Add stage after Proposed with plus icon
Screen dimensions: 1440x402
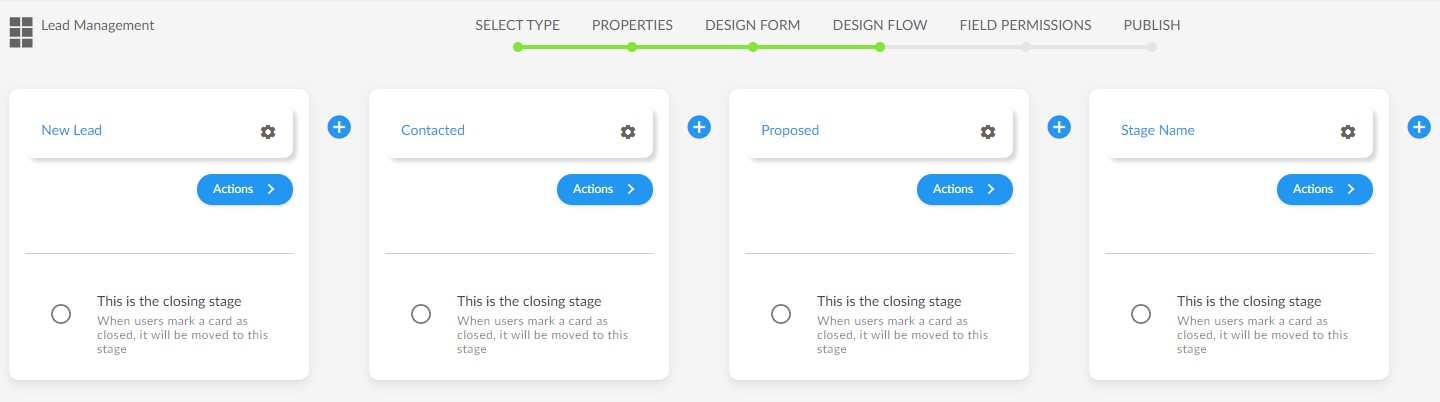1059,127
